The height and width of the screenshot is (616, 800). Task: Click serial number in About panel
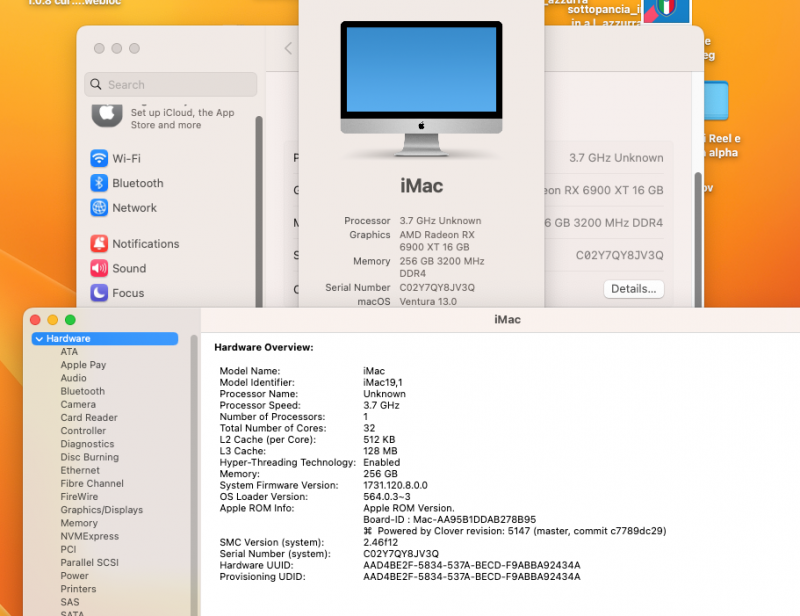(x=437, y=287)
